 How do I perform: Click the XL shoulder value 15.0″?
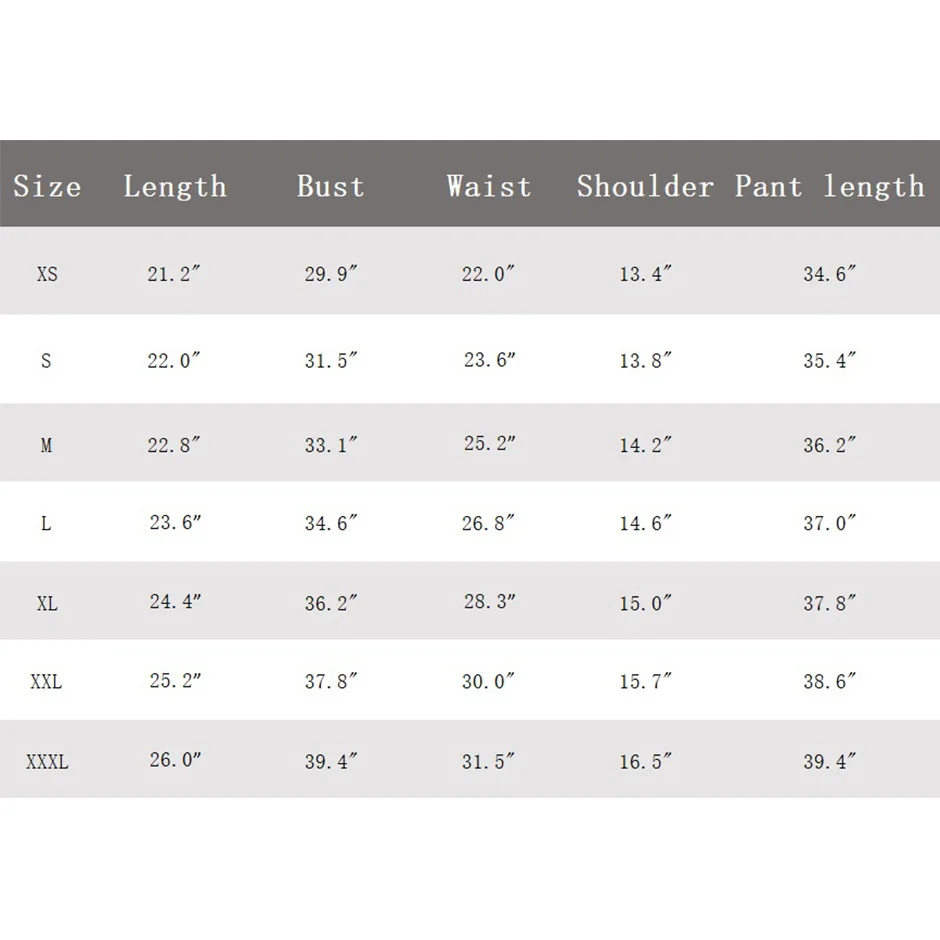pyautogui.click(x=645, y=604)
